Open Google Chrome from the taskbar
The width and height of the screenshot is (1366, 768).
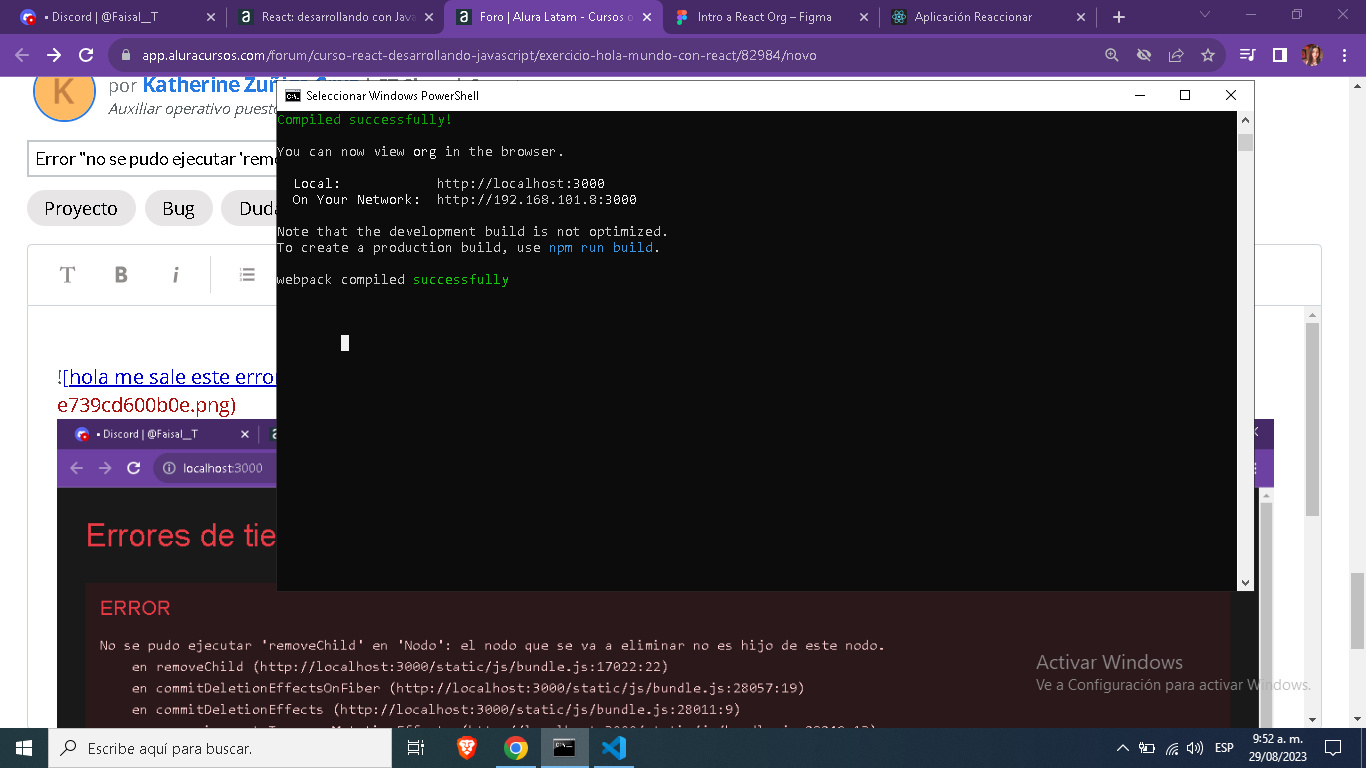pyautogui.click(x=516, y=748)
